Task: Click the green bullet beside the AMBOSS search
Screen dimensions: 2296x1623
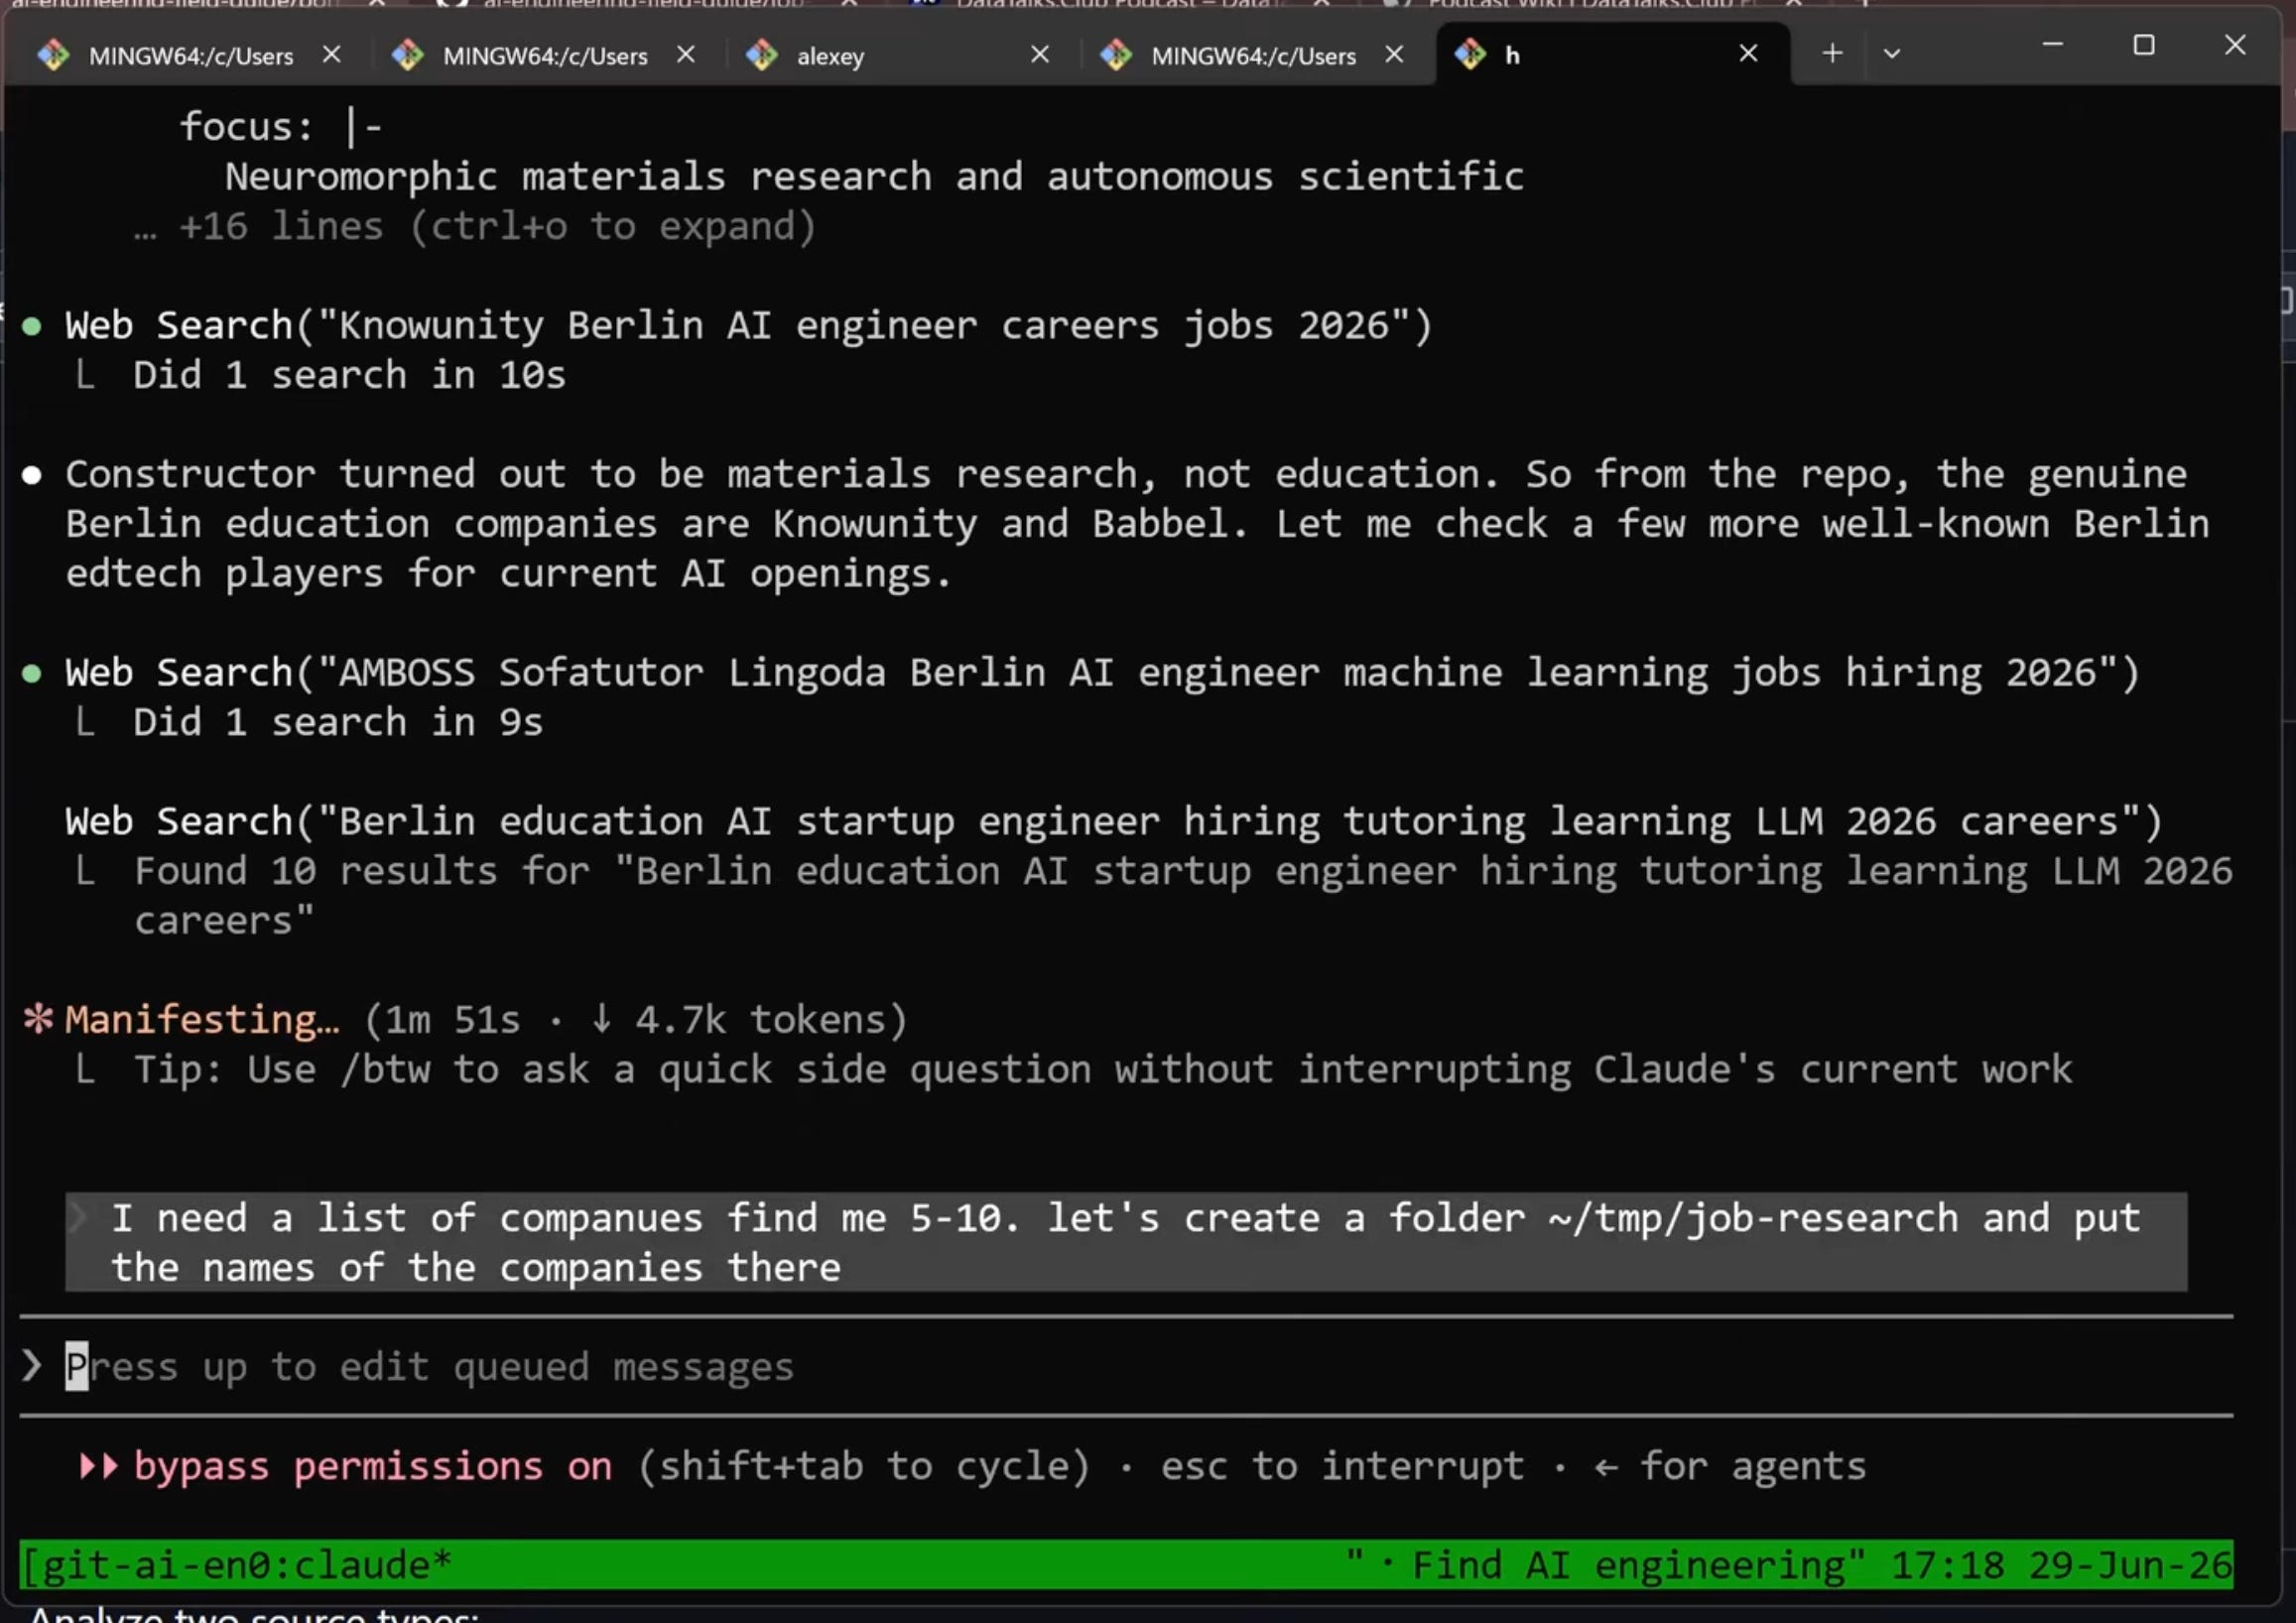Action: coord(32,674)
